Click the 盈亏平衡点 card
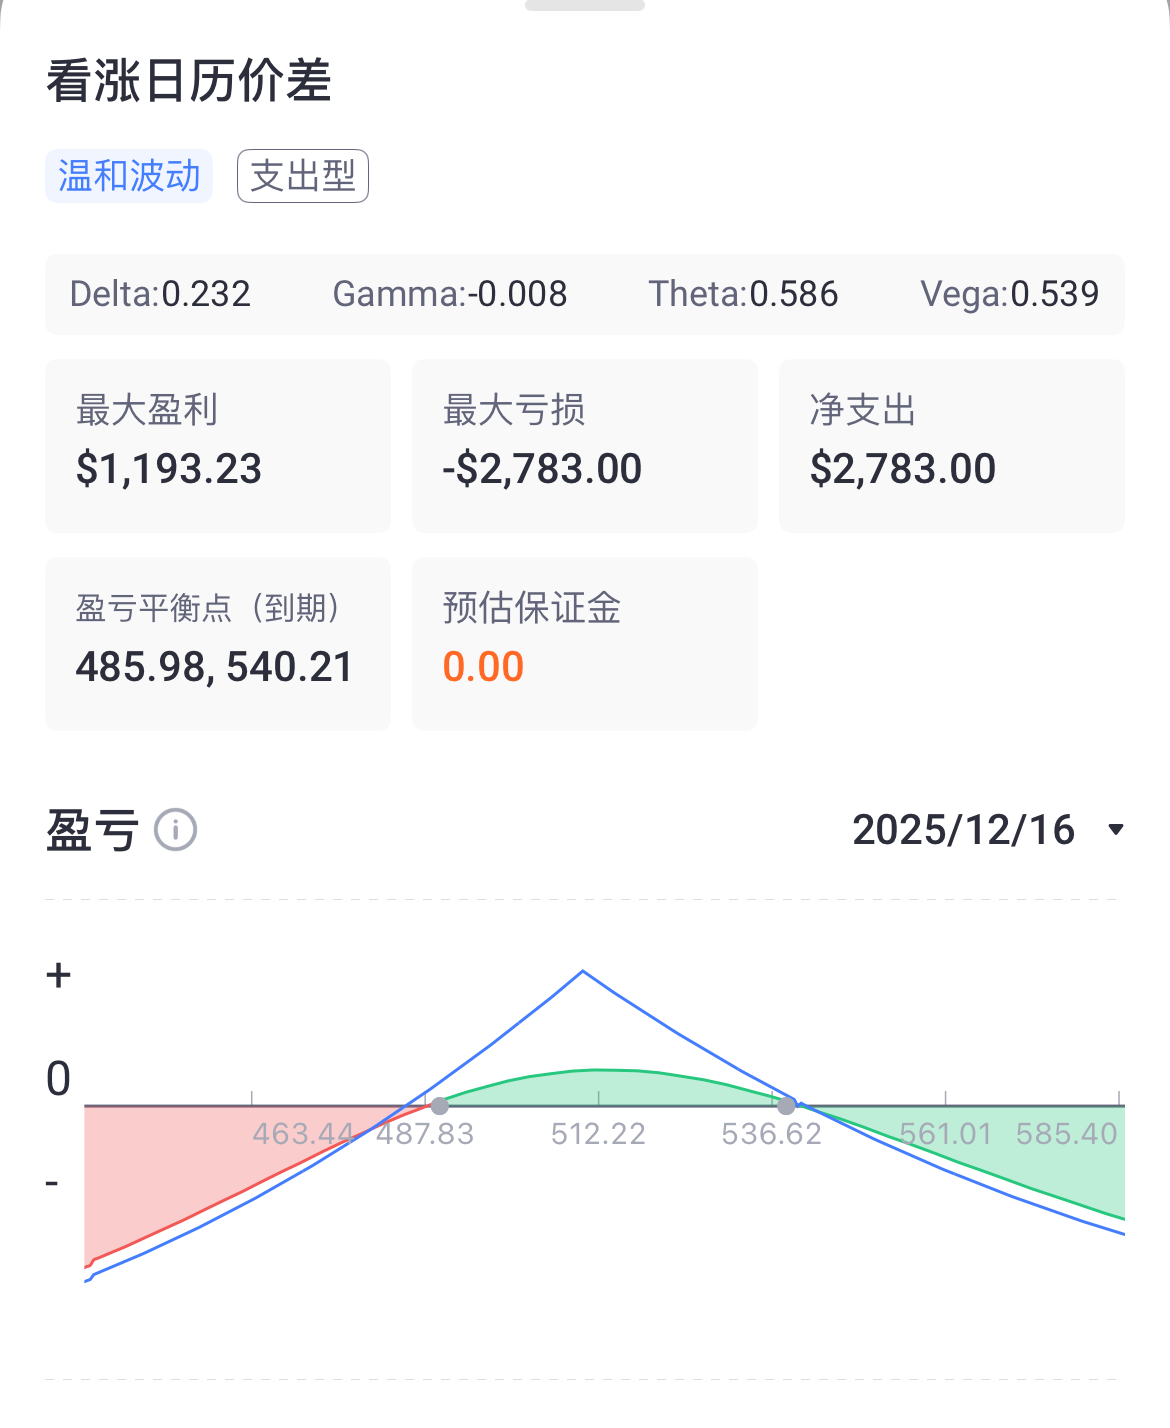 (x=217, y=643)
